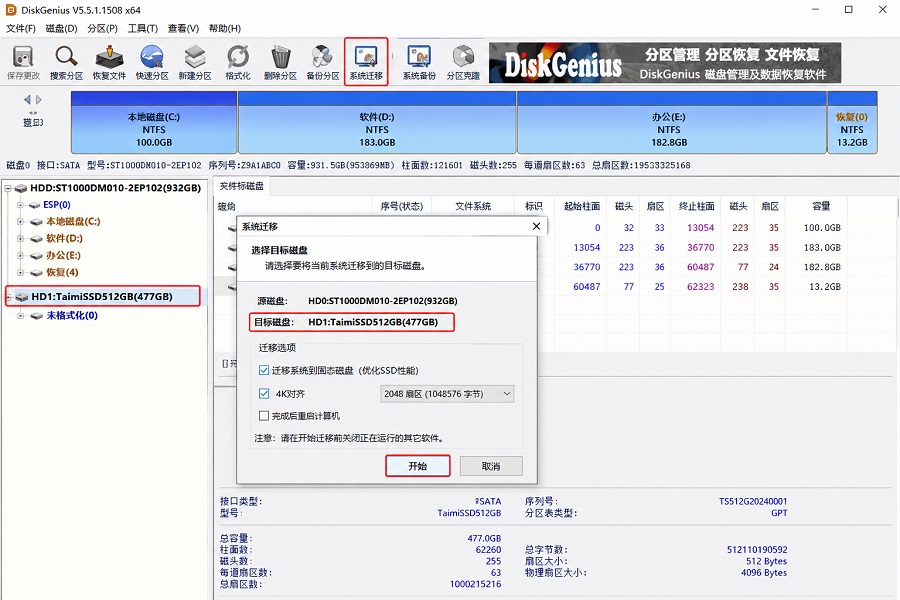The height and width of the screenshot is (600, 900).
Task: Open the 文件(F) menu
Action: coord(21,28)
